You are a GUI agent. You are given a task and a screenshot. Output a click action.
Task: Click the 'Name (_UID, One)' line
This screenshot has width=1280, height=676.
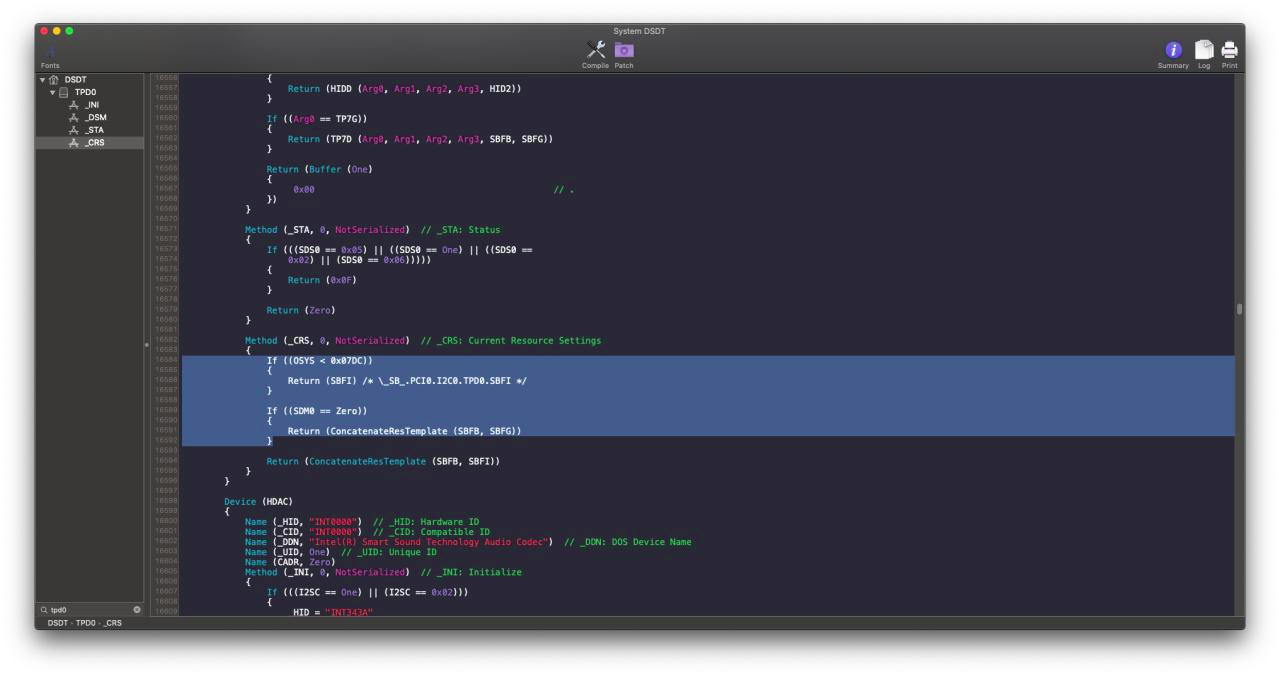point(340,552)
